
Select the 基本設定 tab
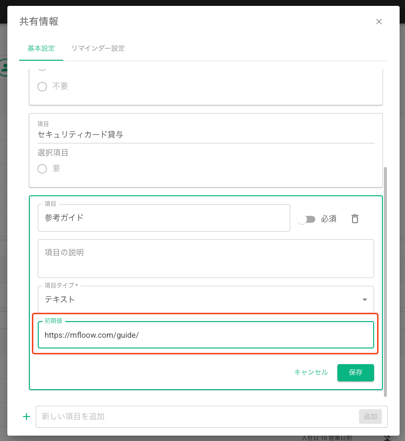[x=41, y=48]
